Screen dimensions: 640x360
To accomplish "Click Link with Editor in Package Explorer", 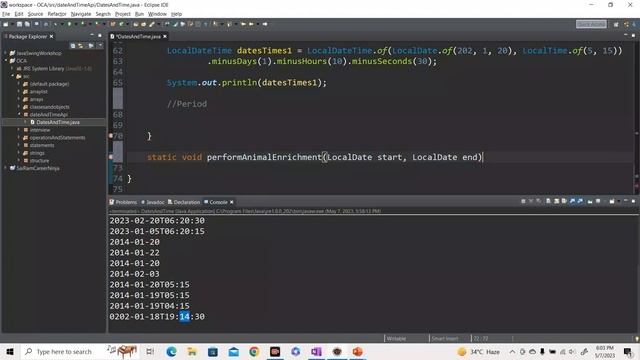I will coord(80,45).
